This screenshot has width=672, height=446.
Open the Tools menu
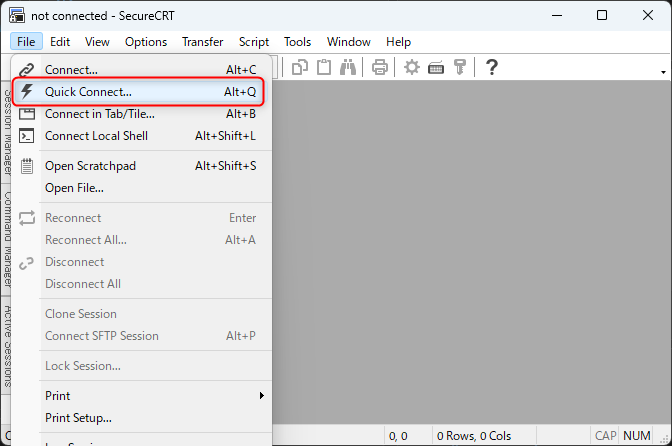297,42
